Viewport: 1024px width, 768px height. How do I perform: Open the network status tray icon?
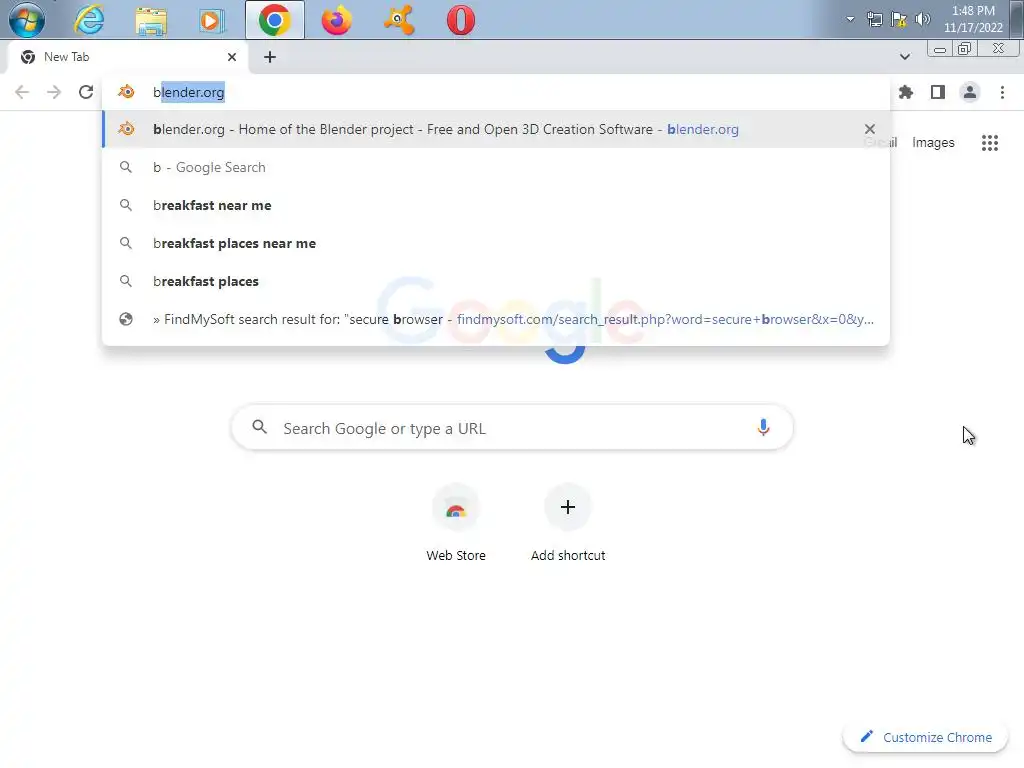click(874, 19)
